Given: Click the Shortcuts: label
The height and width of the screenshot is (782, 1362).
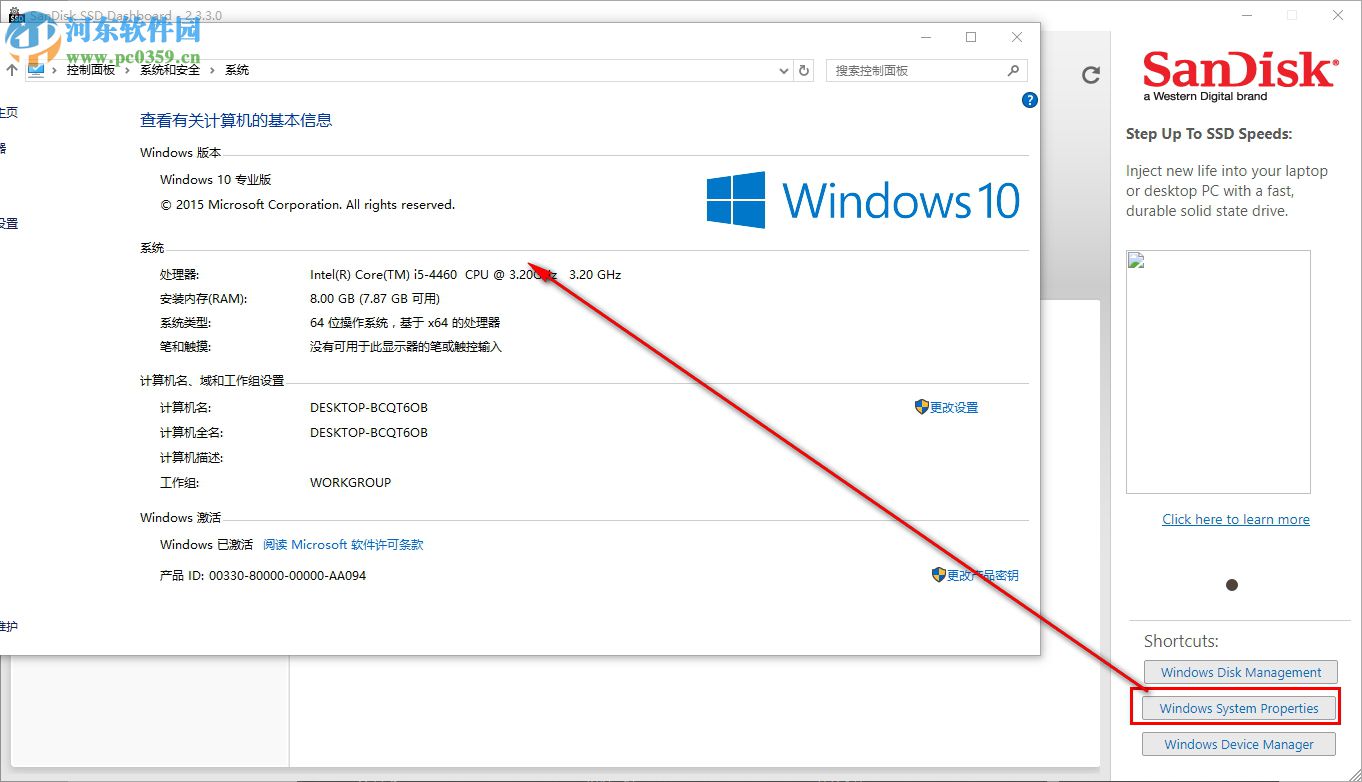Looking at the screenshot, I should tap(1181, 641).
